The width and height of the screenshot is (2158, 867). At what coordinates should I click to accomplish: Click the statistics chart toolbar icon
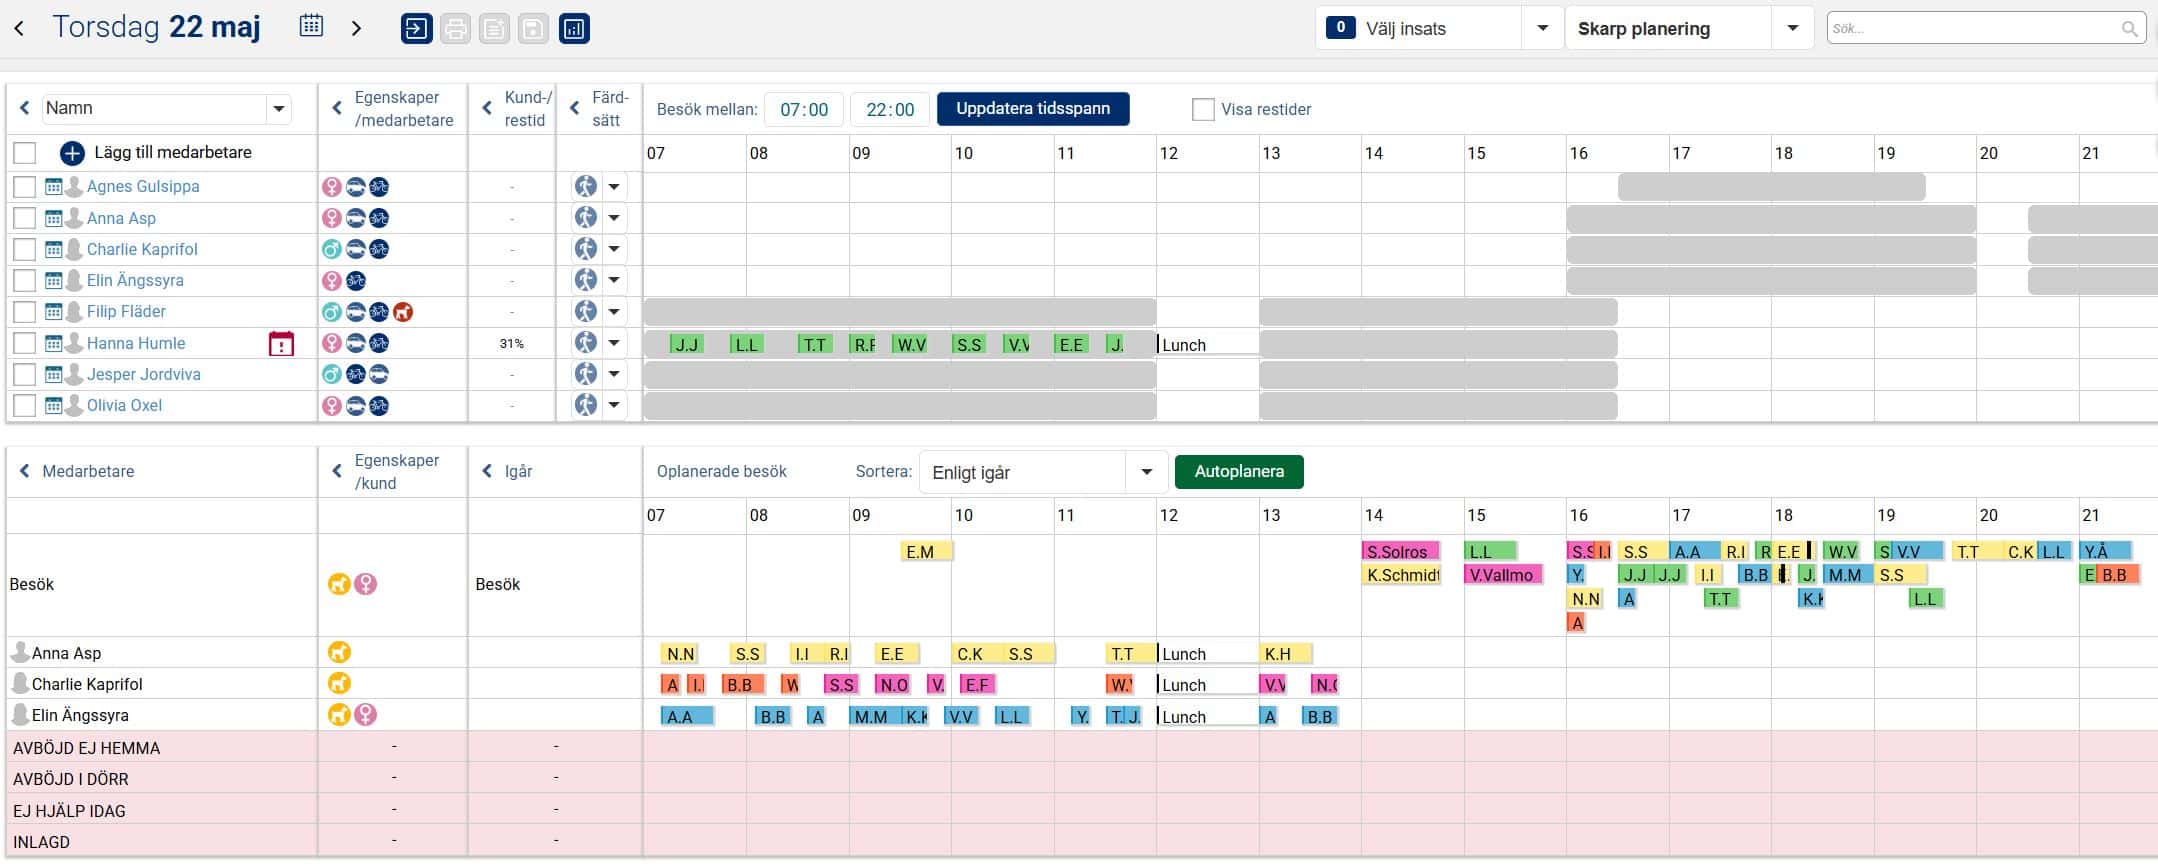pyautogui.click(x=574, y=29)
